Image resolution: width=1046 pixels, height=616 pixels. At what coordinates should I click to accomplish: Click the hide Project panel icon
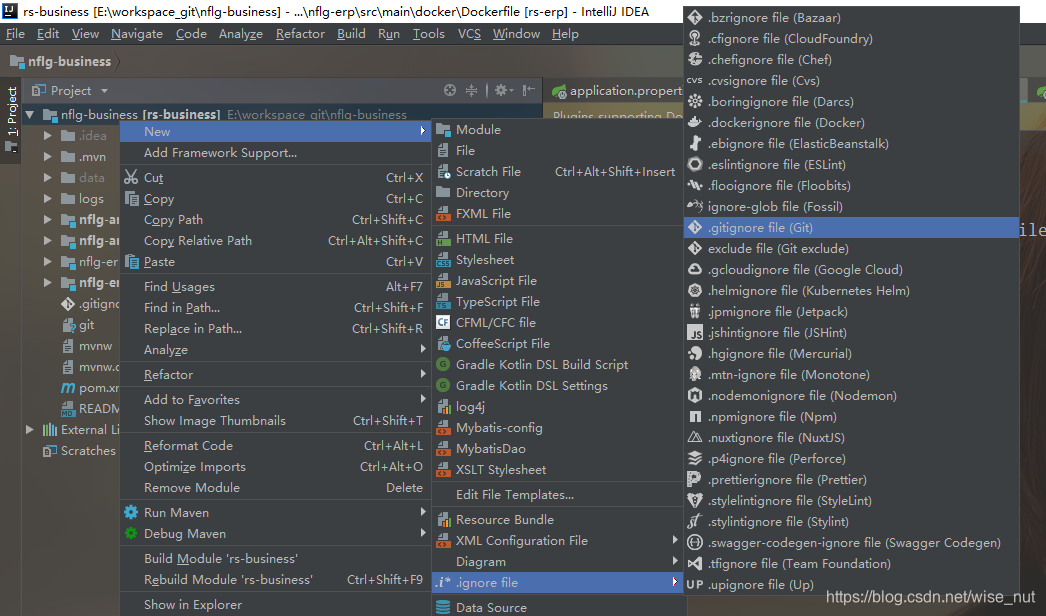(528, 90)
